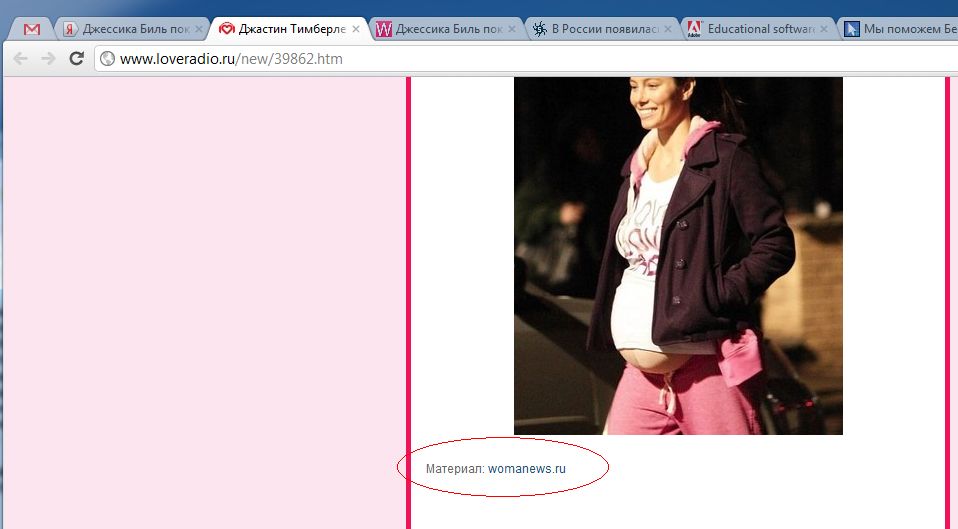Viewport: 958px width, 529px height.
Task: Reload the loveradio.ru page
Action: coord(76,59)
